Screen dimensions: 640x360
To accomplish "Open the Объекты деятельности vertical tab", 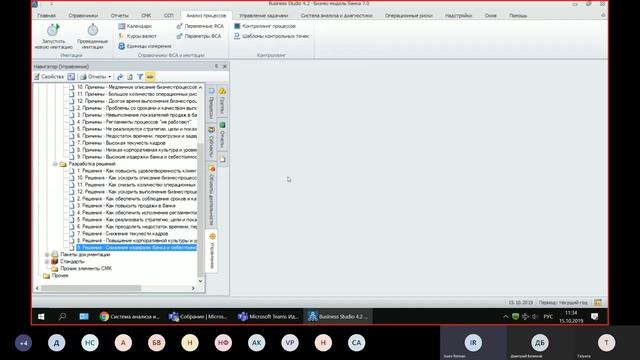I will 211,196.
